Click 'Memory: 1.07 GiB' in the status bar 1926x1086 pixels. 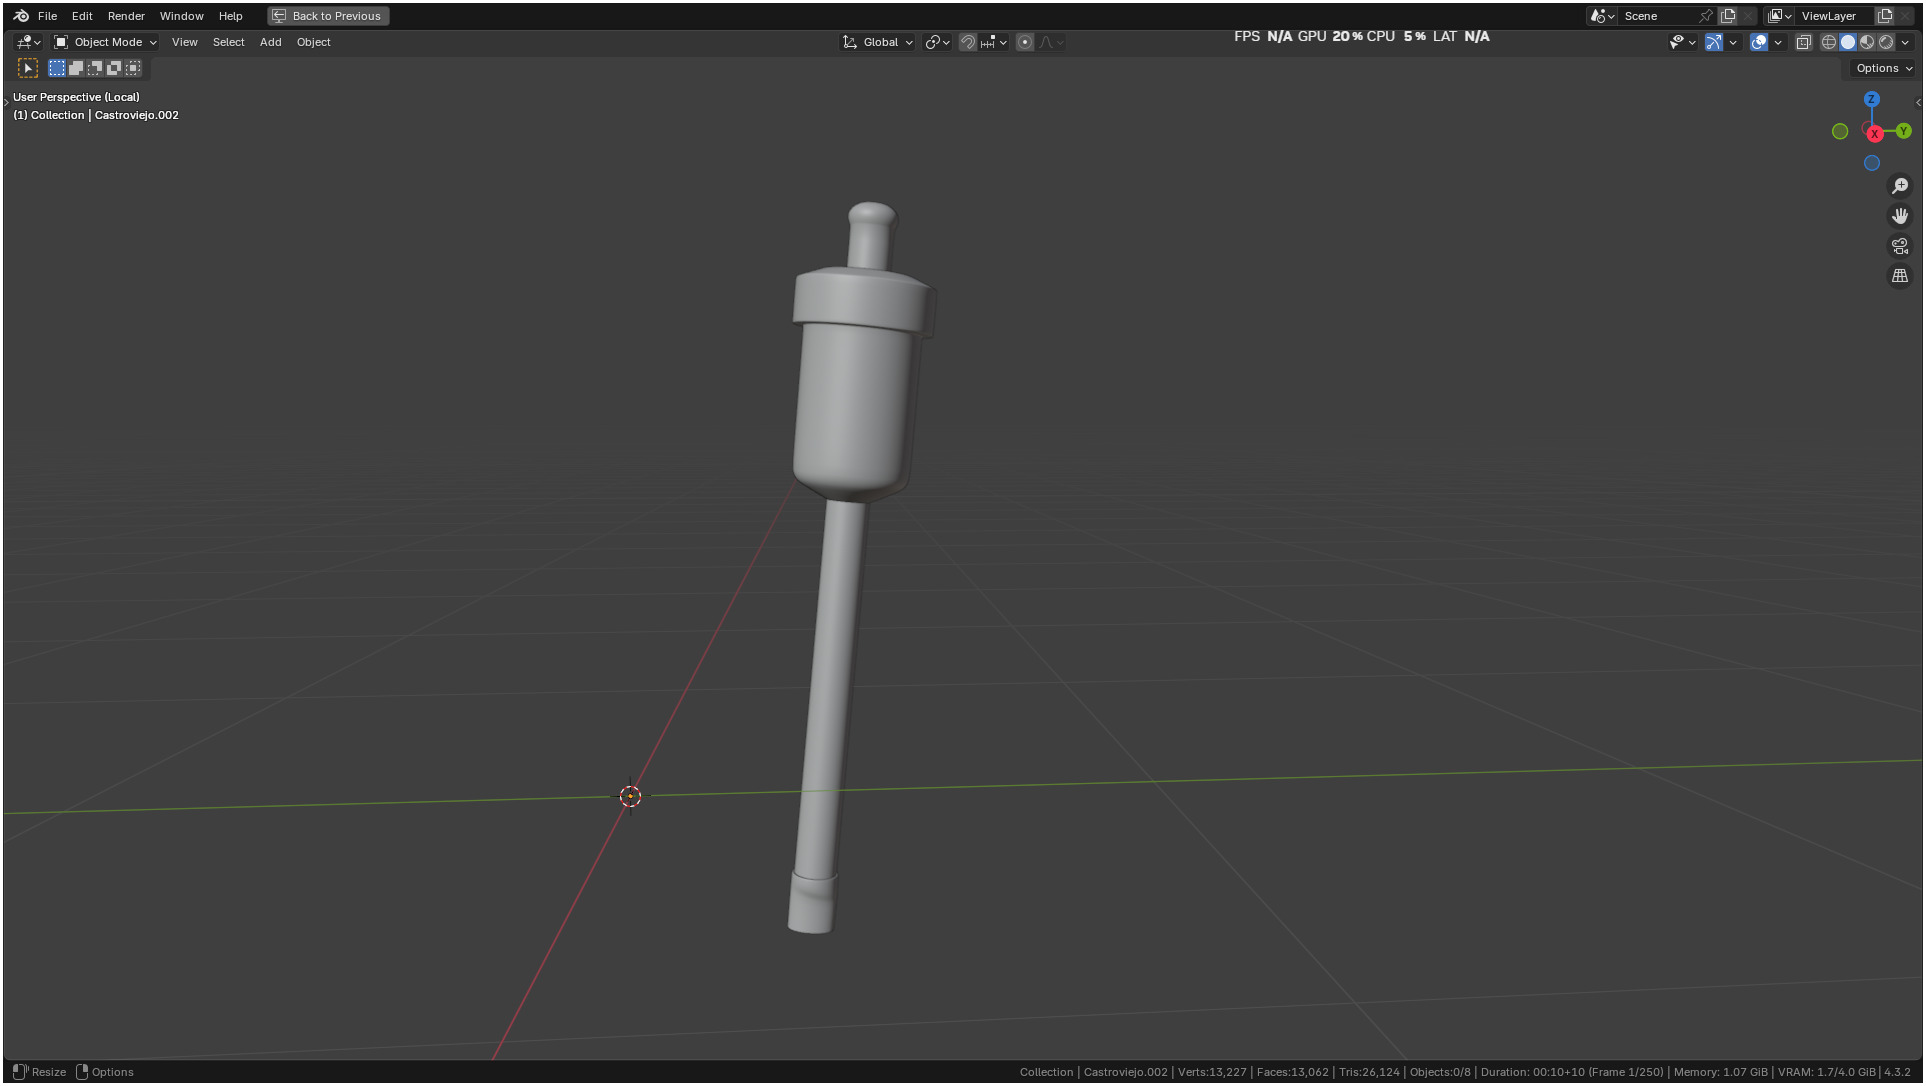click(x=1720, y=1072)
